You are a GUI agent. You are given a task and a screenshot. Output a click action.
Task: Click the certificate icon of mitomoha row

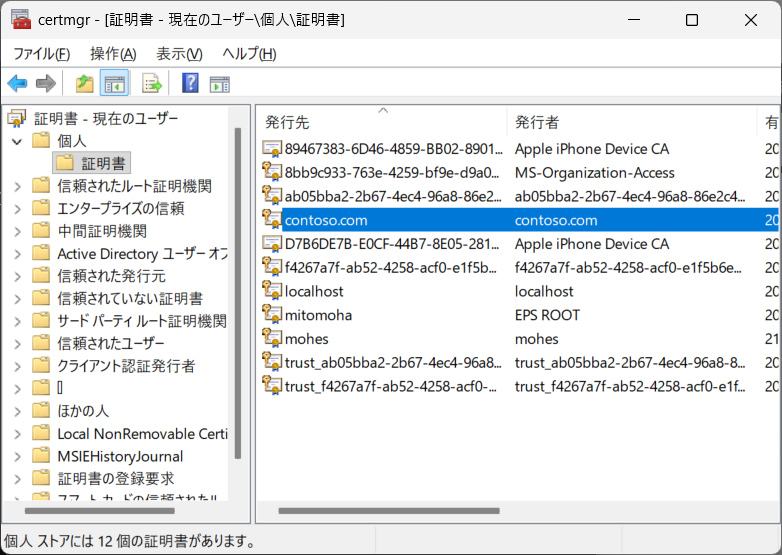[x=272, y=314]
